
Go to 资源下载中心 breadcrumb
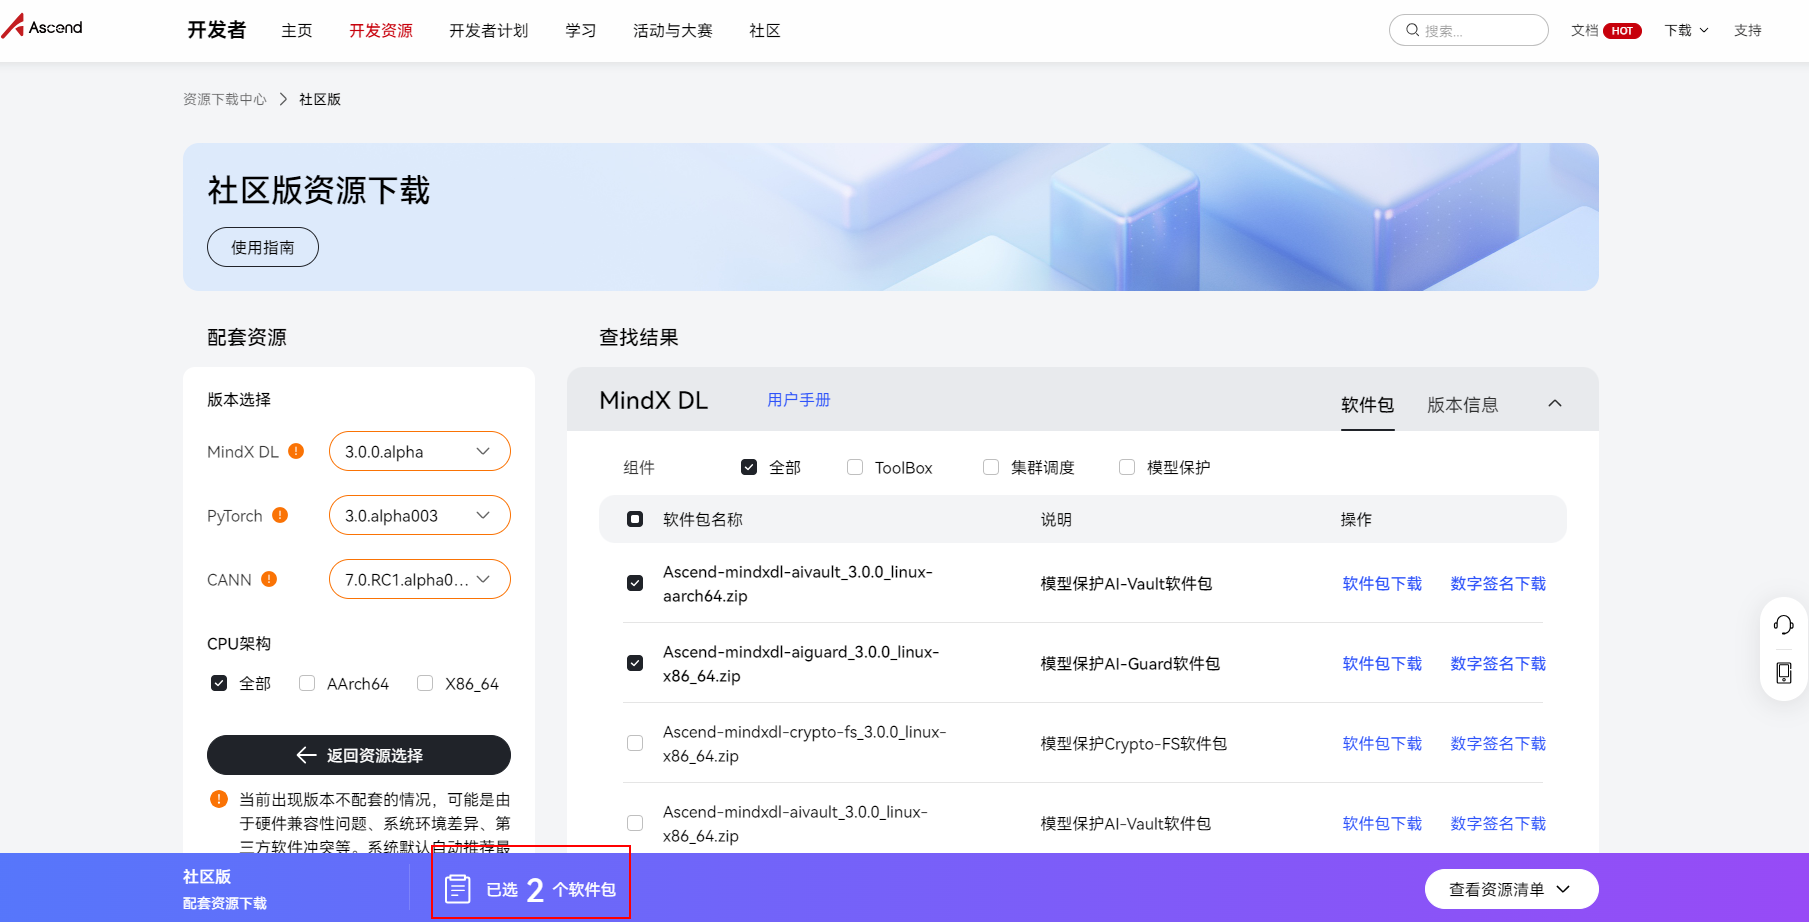[225, 99]
